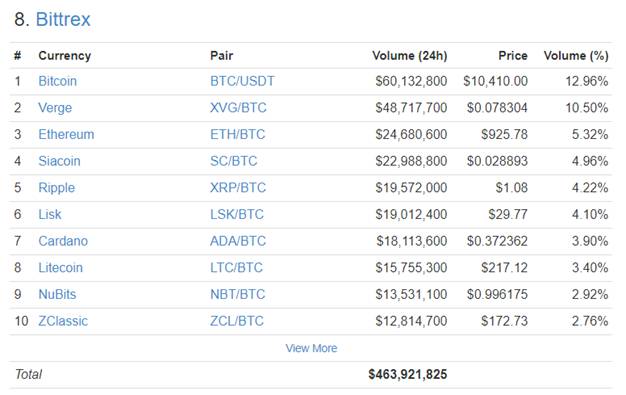The width and height of the screenshot is (626, 395).
Task: Open the Bittrex exchange heading link
Action: (63, 19)
